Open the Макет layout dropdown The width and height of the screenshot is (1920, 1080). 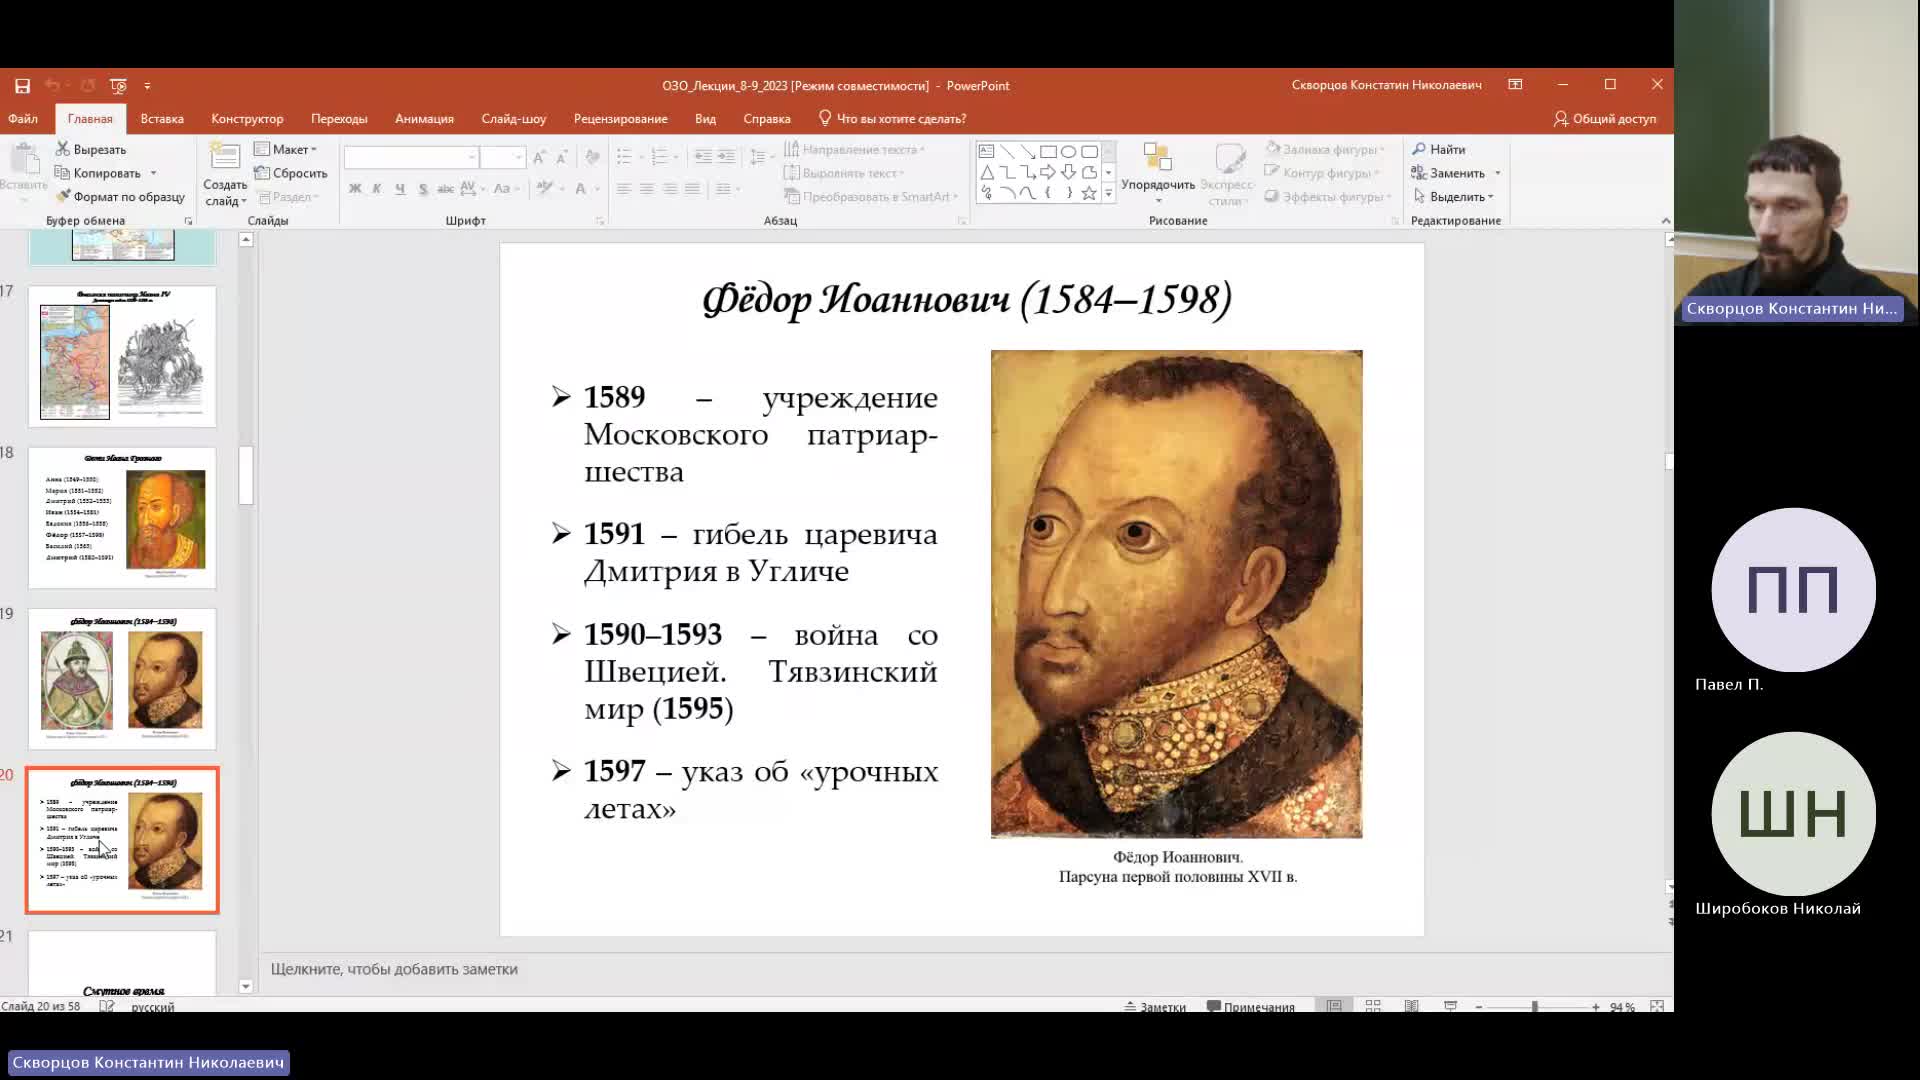[x=286, y=150]
